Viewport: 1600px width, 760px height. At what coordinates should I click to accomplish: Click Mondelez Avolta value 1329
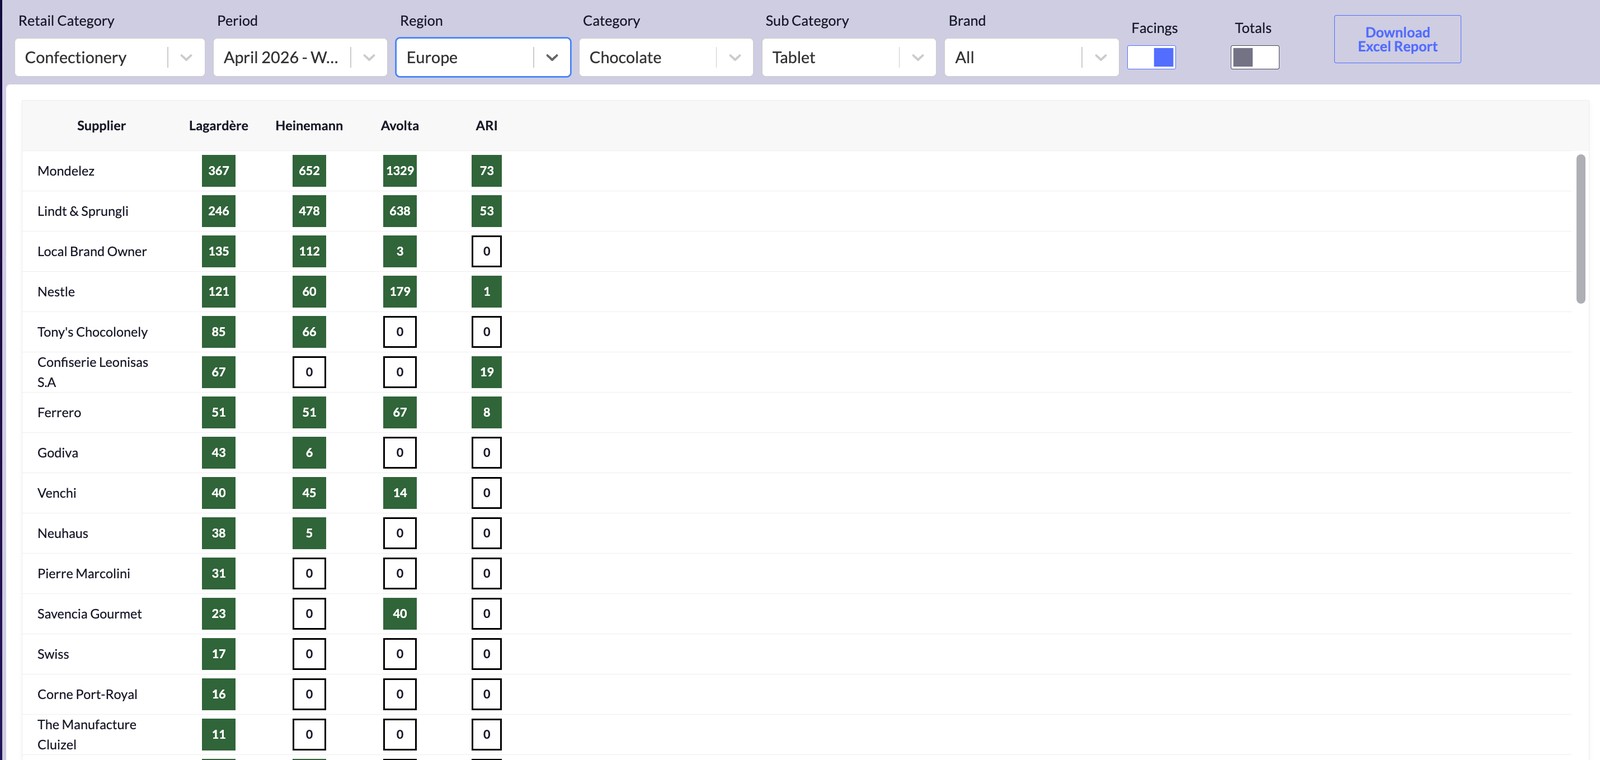[400, 171]
